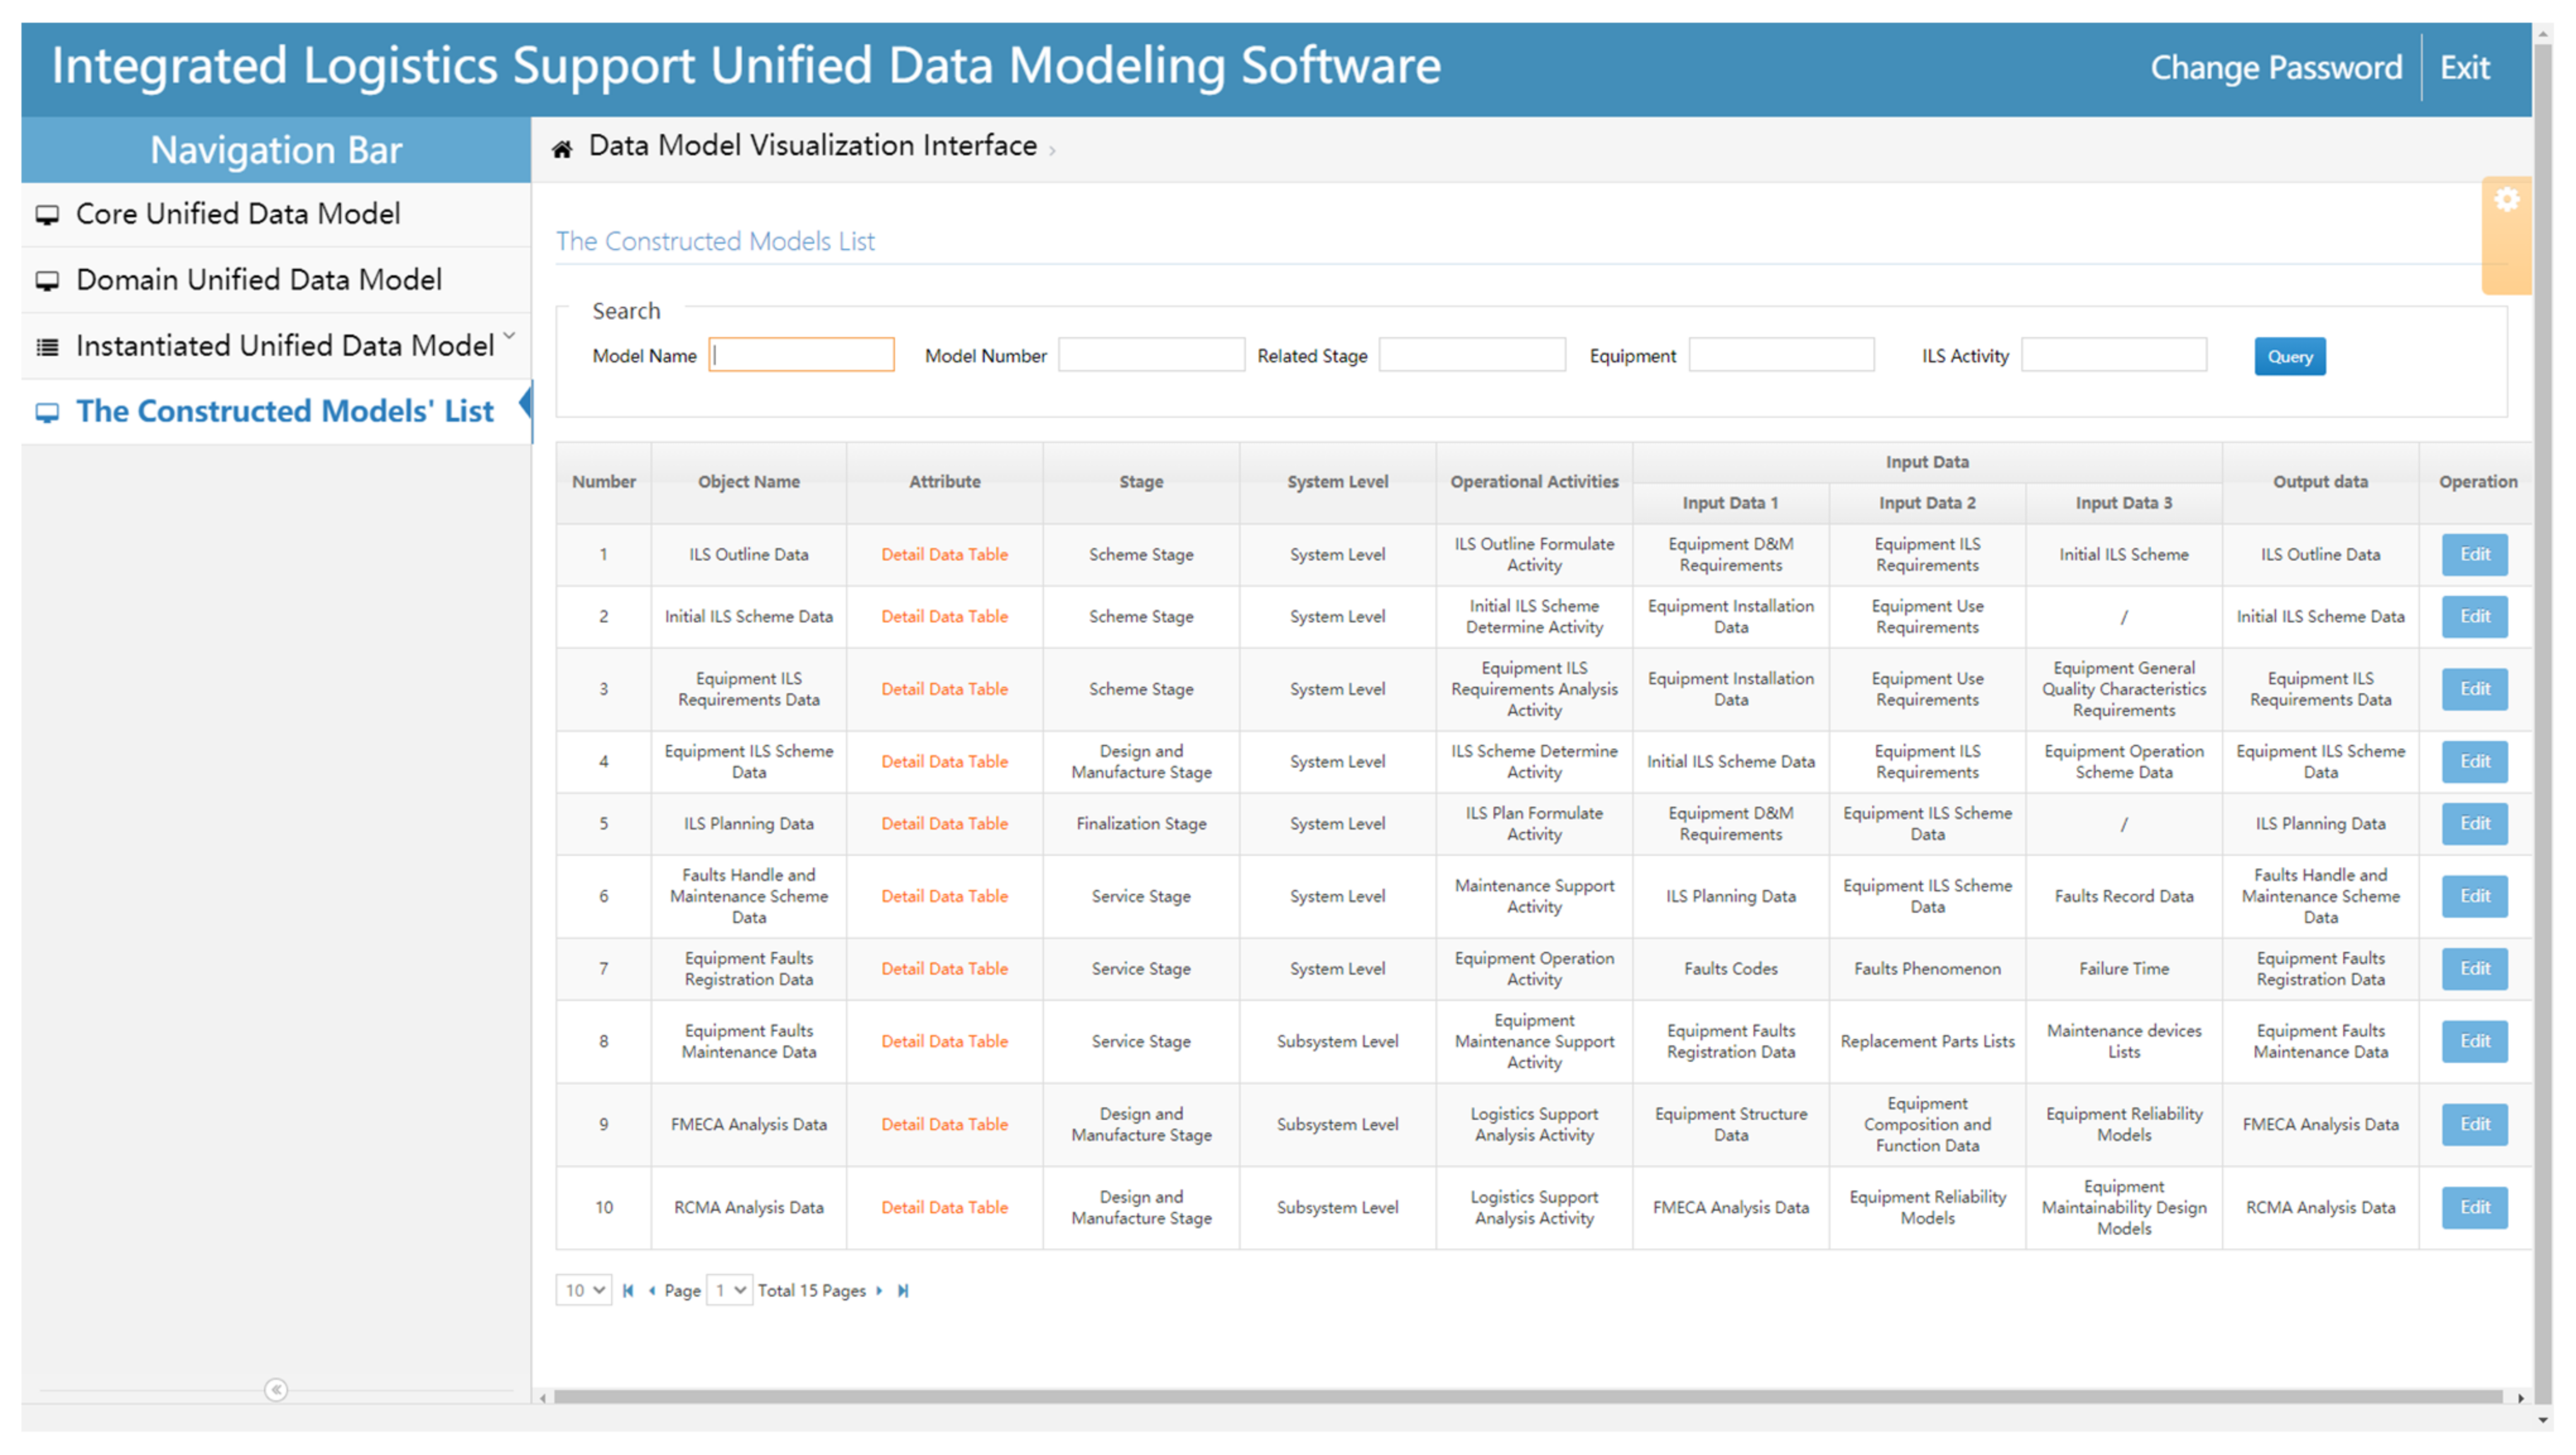The height and width of the screenshot is (1455, 2576).
Task: Focus the Model Number search field
Action: click(x=1151, y=355)
